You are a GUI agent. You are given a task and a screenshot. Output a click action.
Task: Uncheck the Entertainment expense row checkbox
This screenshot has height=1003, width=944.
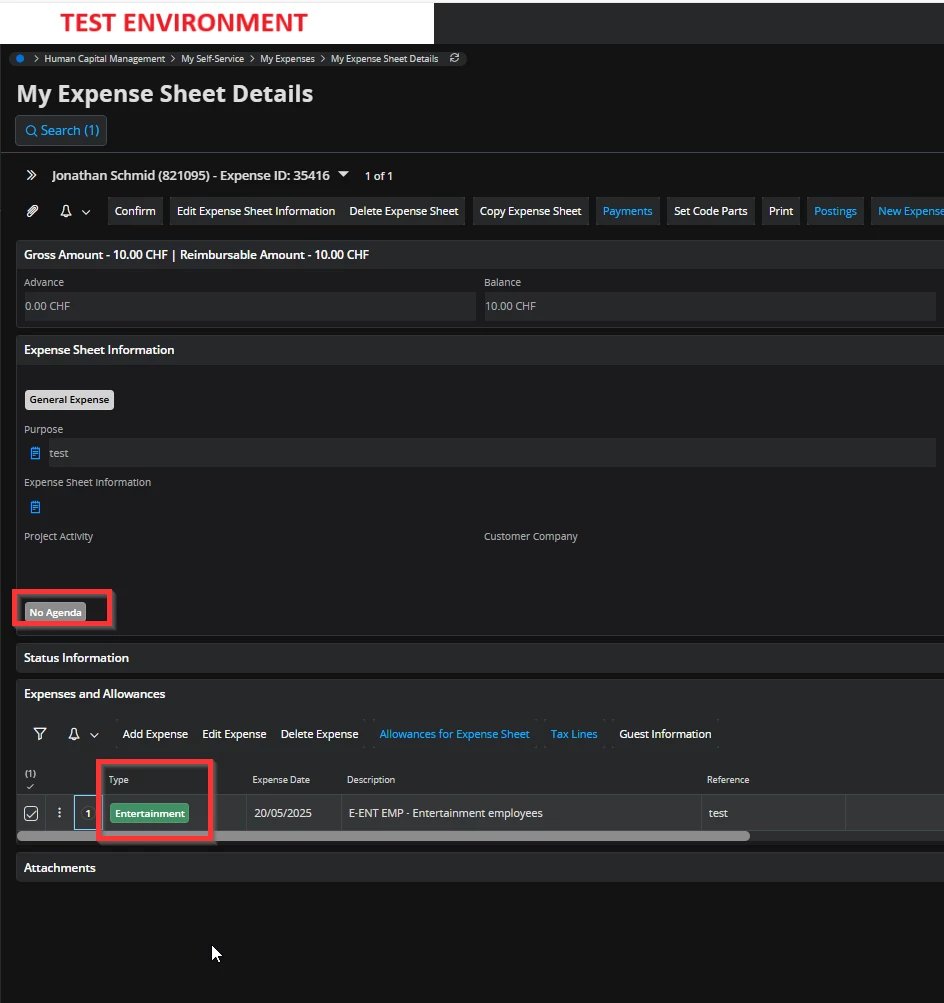pos(31,813)
